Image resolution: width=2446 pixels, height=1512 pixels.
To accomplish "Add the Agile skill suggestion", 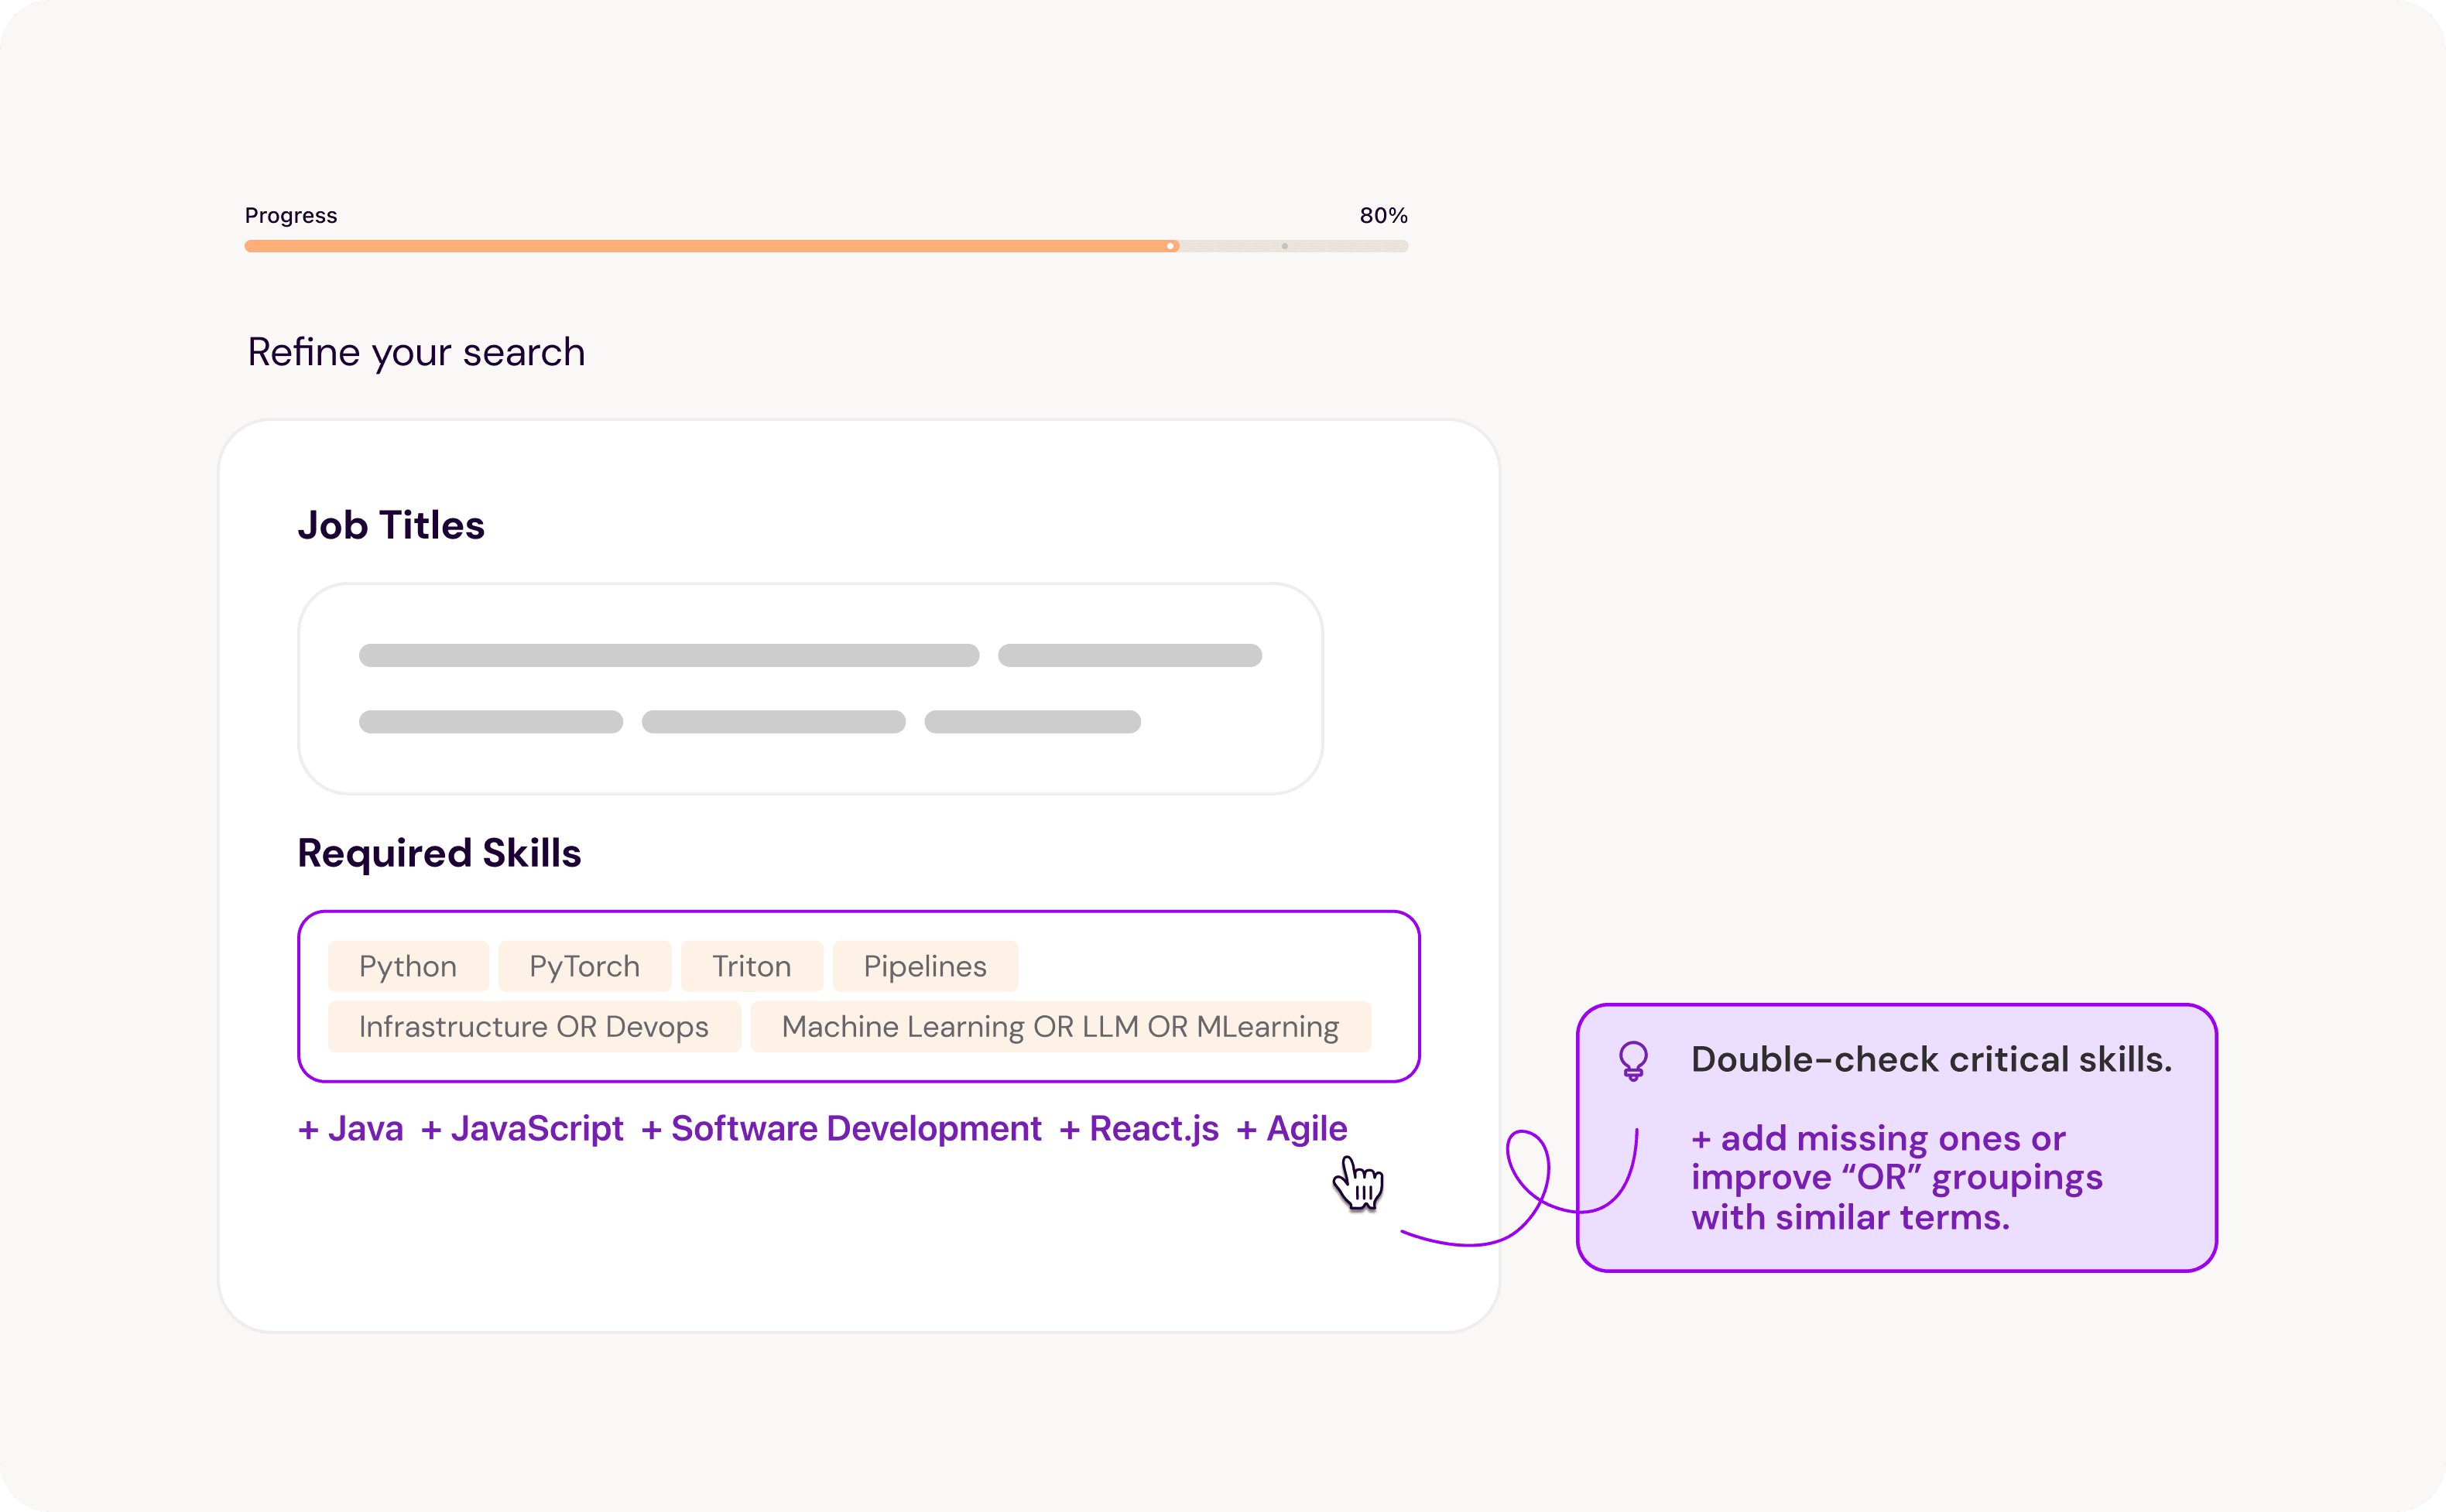I will pos(1292,1129).
